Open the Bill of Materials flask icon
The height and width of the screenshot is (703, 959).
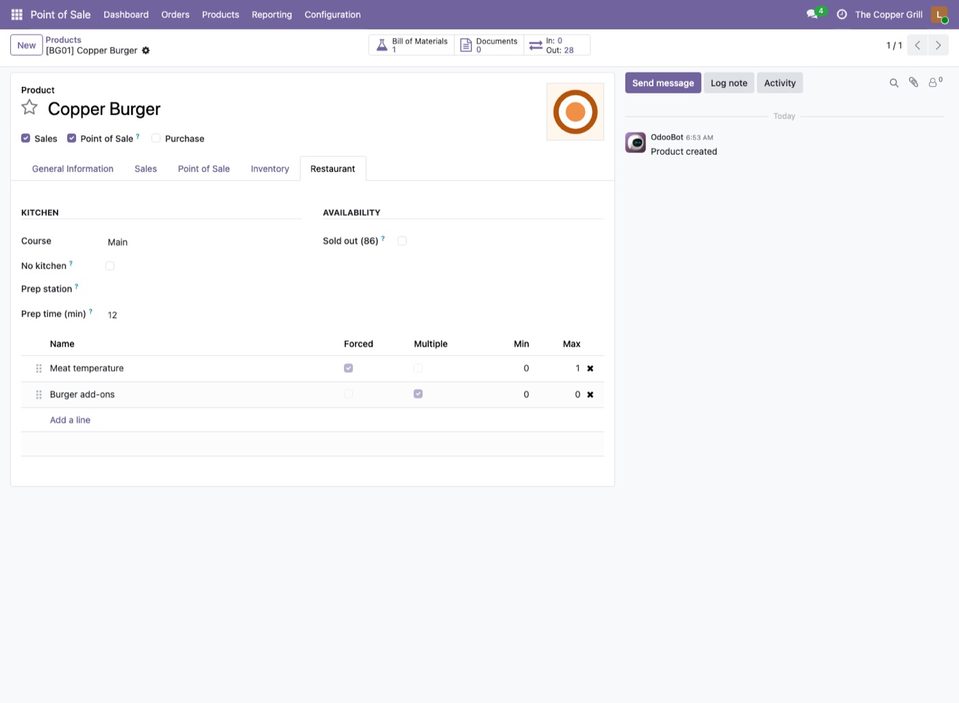tap(382, 45)
